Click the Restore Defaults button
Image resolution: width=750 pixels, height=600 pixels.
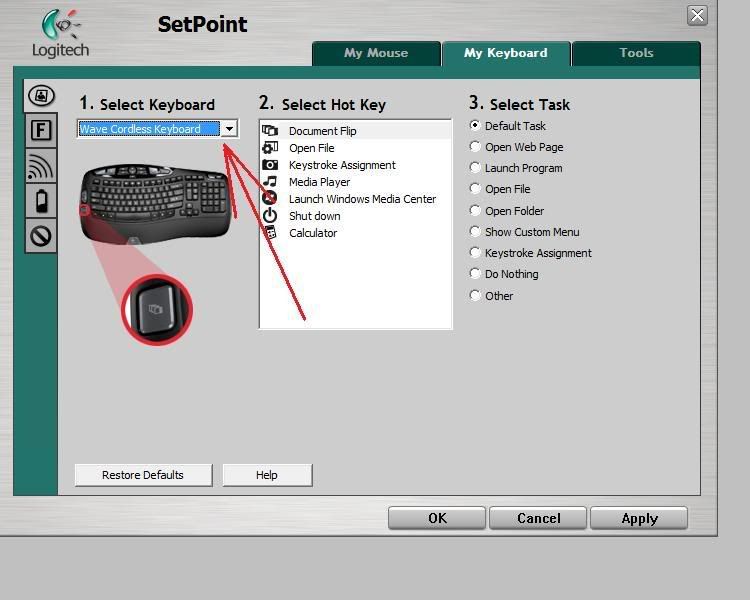pyautogui.click(x=143, y=475)
